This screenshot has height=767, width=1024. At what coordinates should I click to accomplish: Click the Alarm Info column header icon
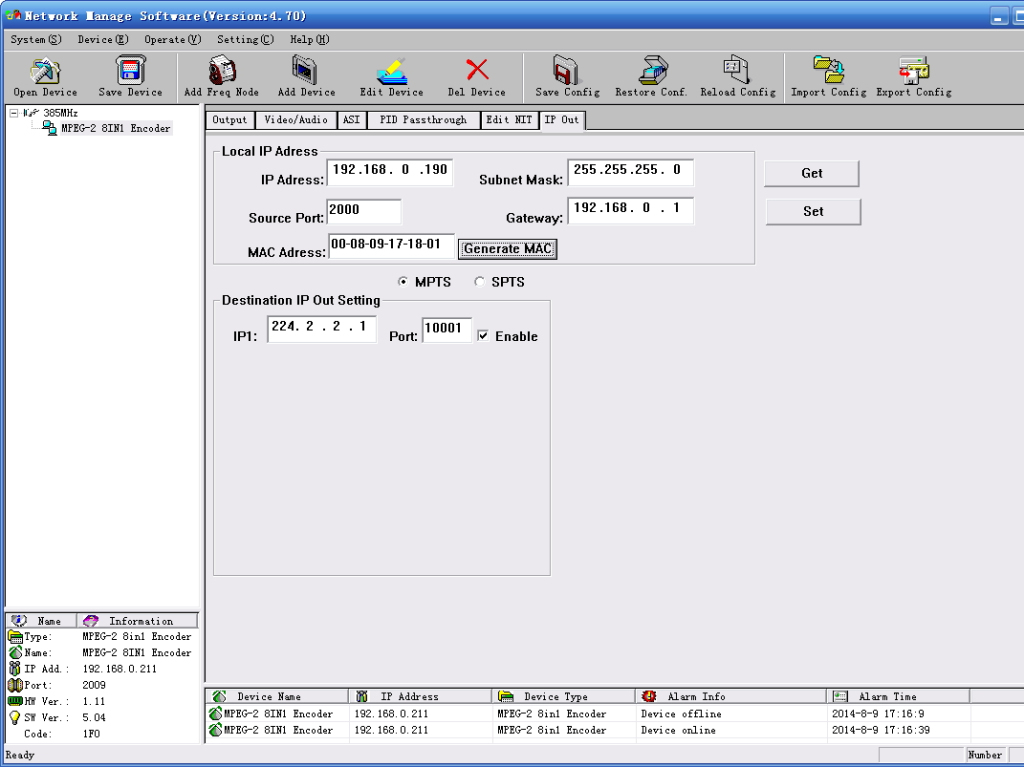[x=648, y=696]
